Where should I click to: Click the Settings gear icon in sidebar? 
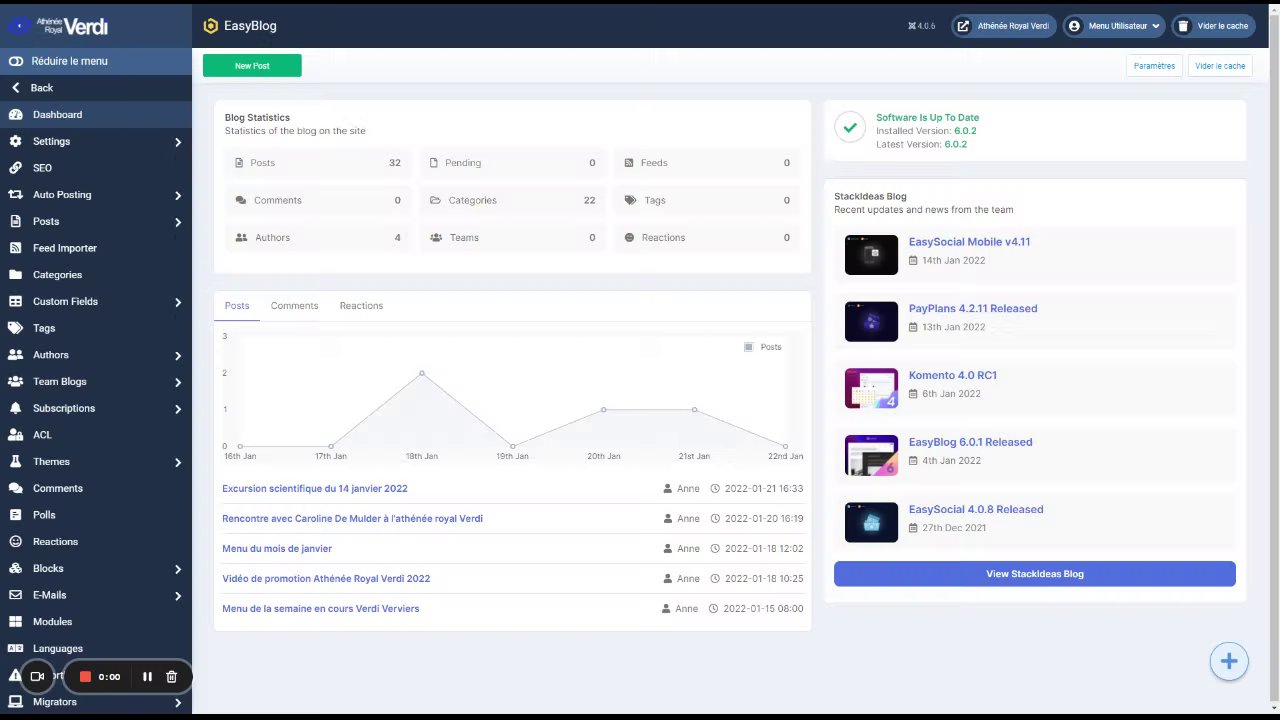15,141
